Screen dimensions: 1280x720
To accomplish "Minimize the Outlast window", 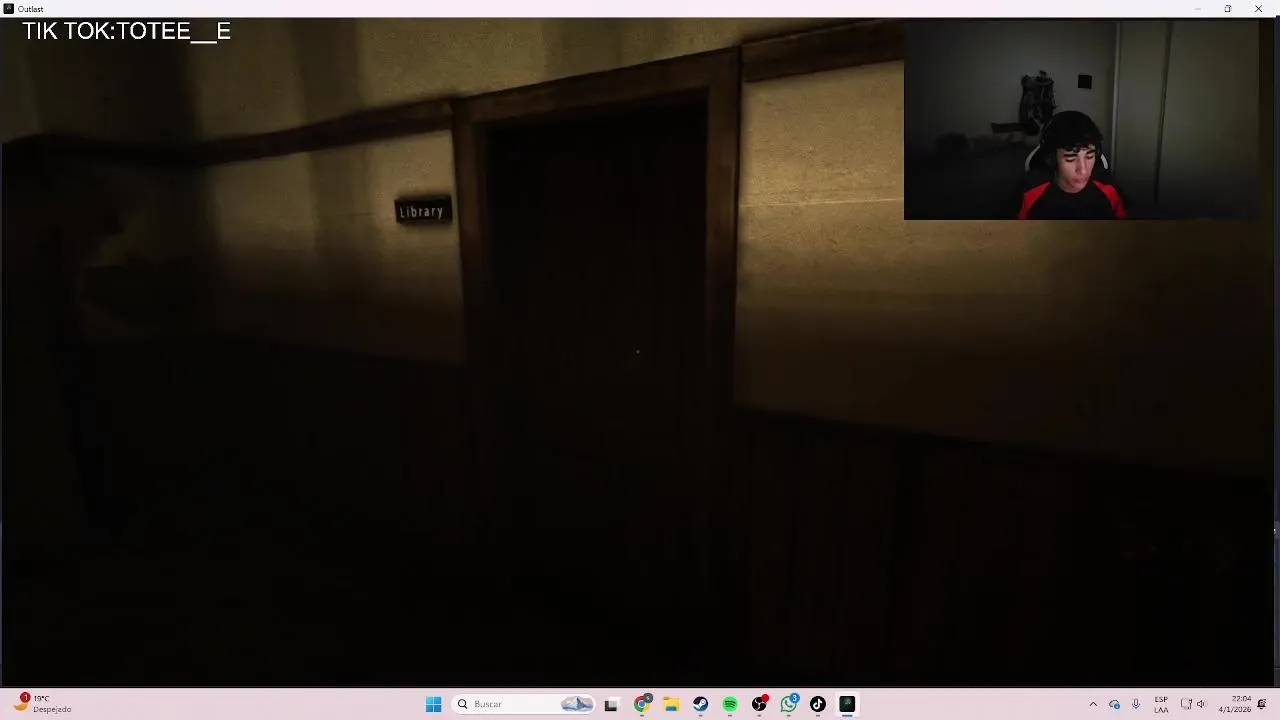I will point(1197,9).
